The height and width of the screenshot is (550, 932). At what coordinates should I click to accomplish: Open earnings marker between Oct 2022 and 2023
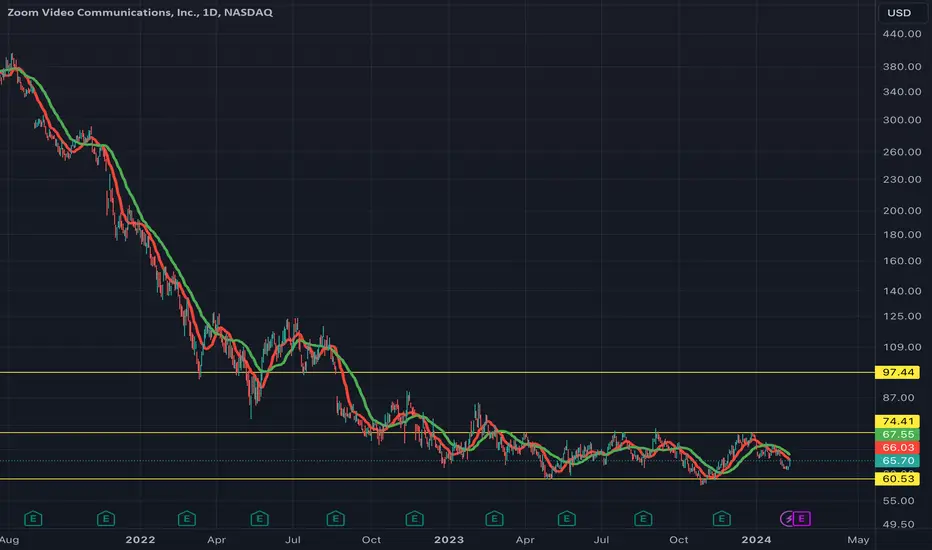click(x=414, y=519)
